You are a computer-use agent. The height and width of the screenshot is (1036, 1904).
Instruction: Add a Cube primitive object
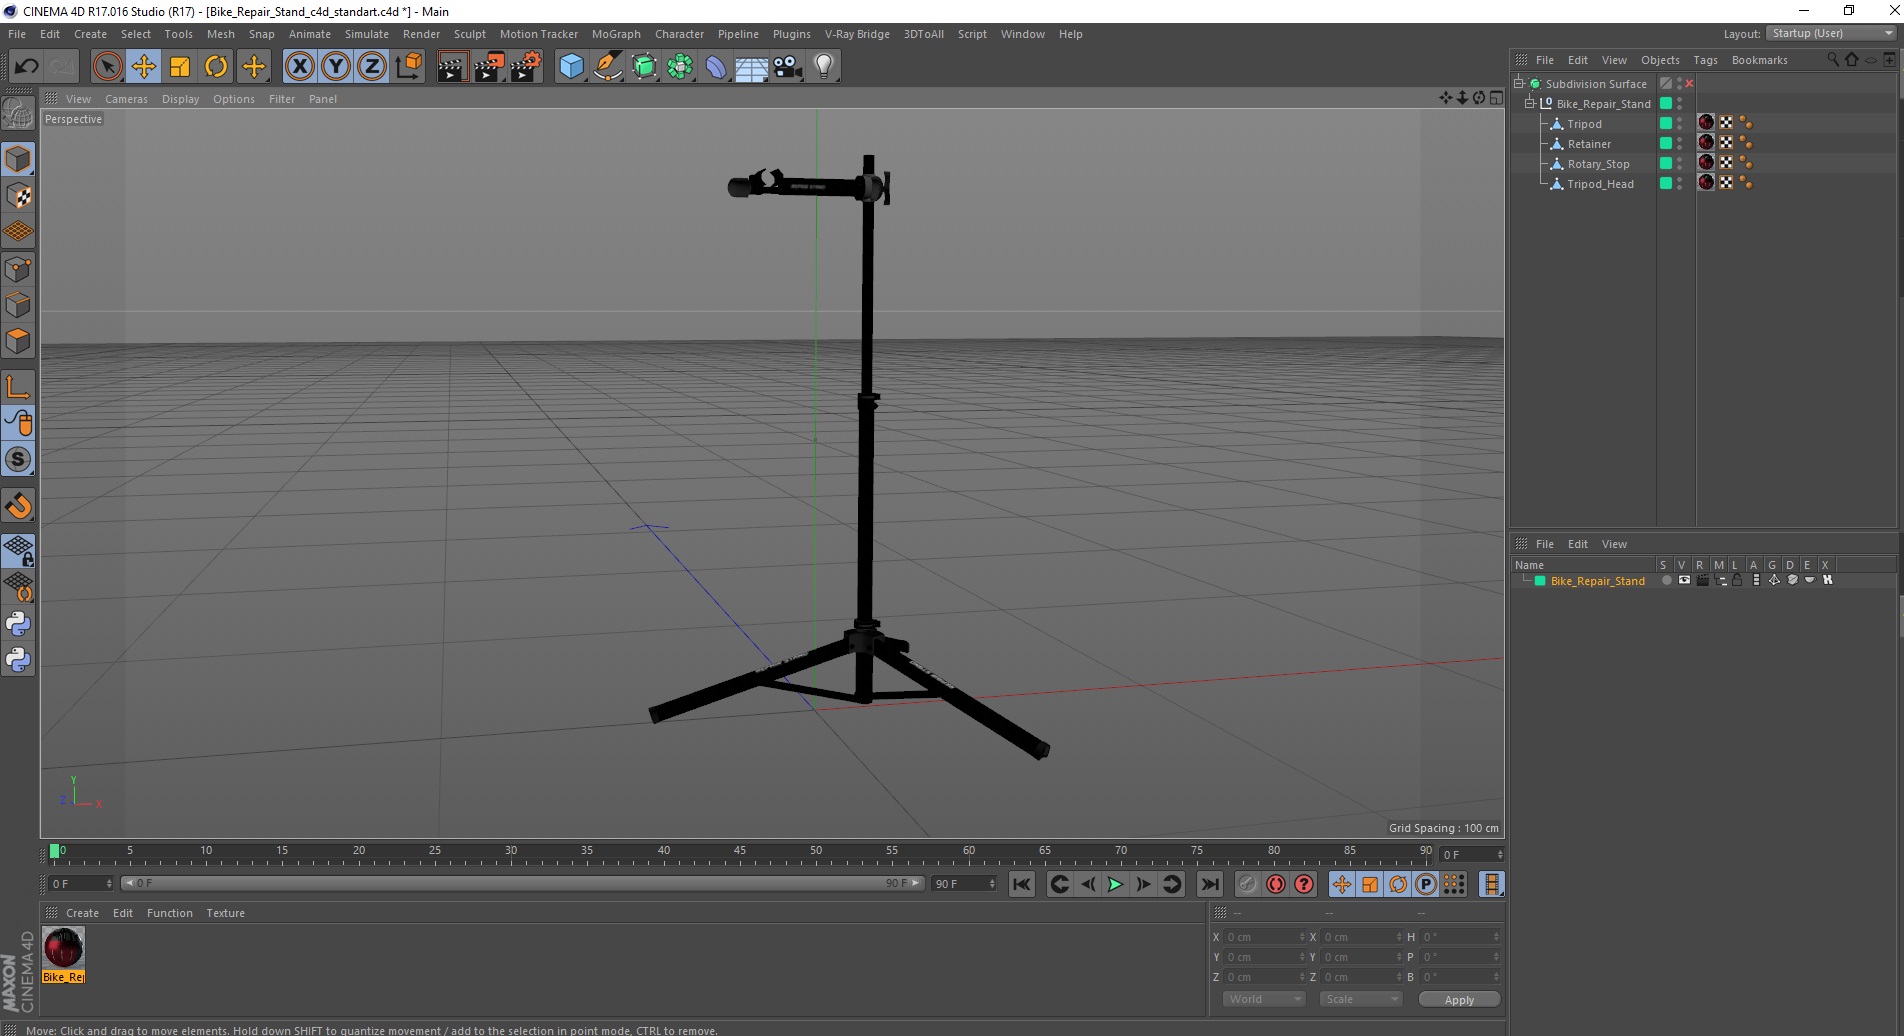pyautogui.click(x=571, y=67)
